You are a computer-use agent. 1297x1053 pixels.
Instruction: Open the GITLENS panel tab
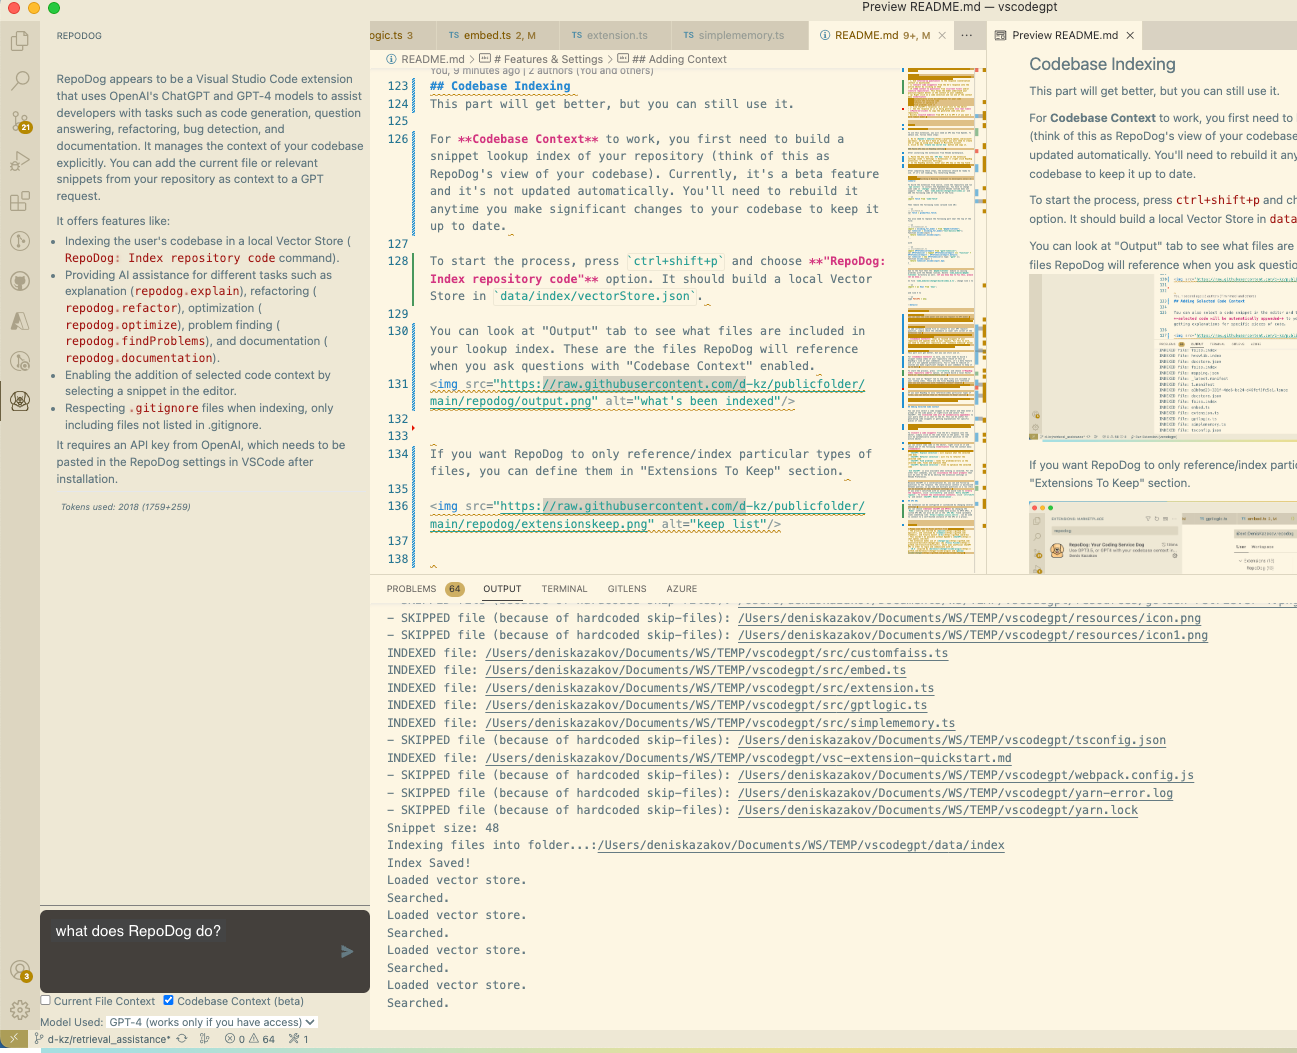tap(627, 589)
